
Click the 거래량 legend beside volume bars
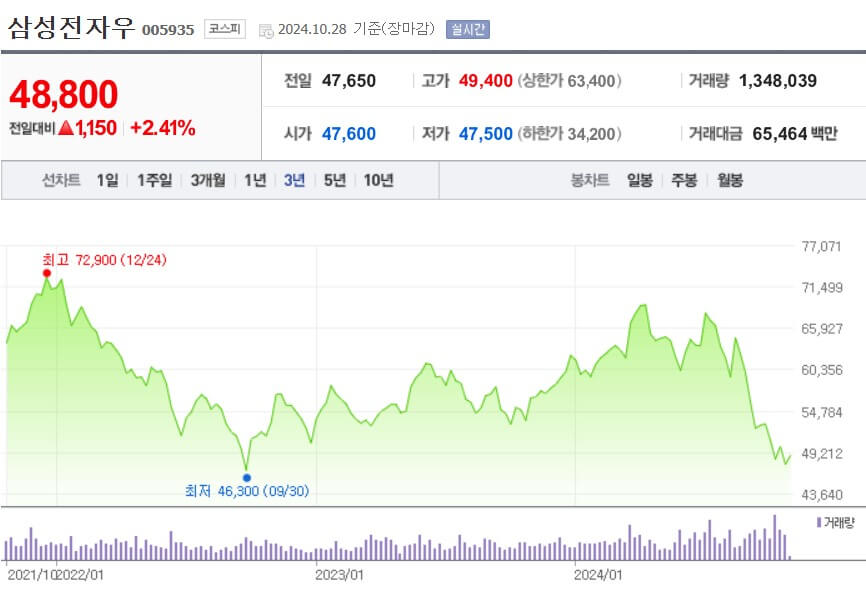click(835, 522)
